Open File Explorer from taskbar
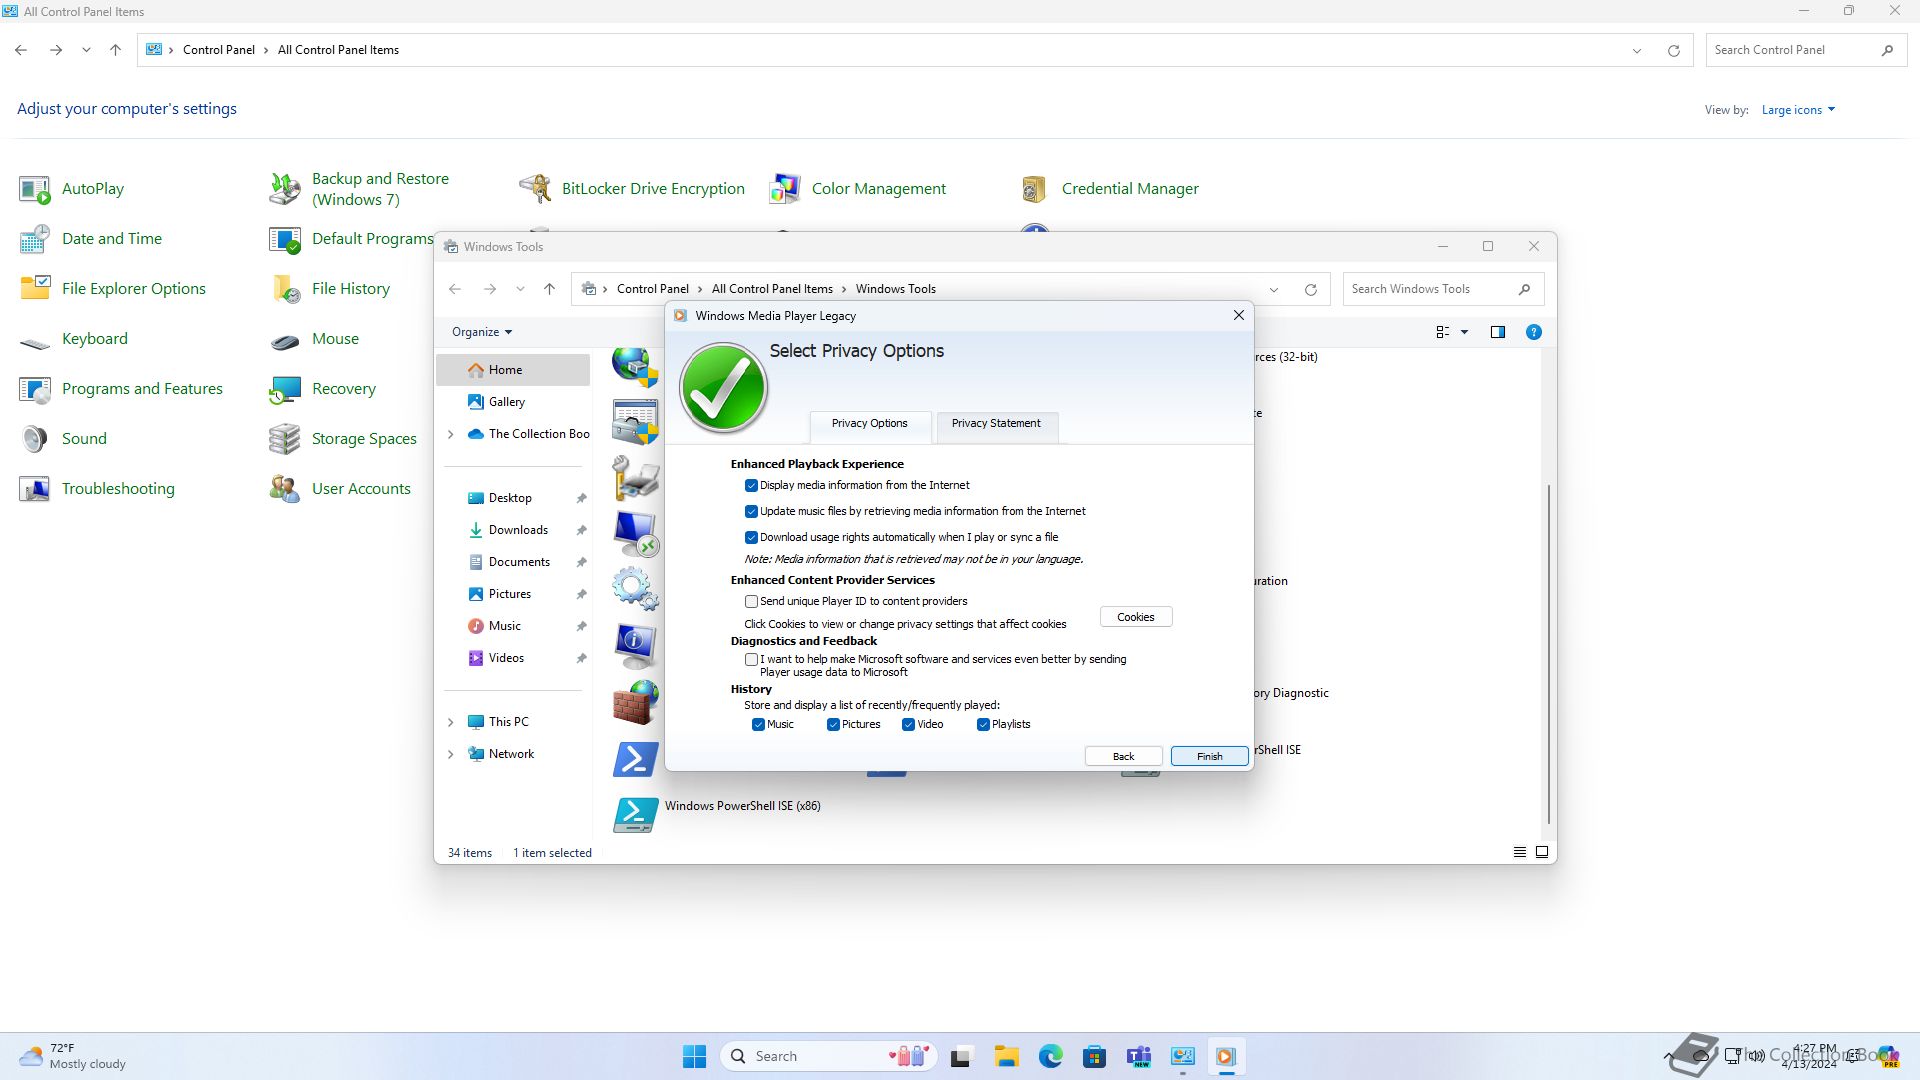Viewport: 1920px width, 1080px height. tap(1006, 1056)
